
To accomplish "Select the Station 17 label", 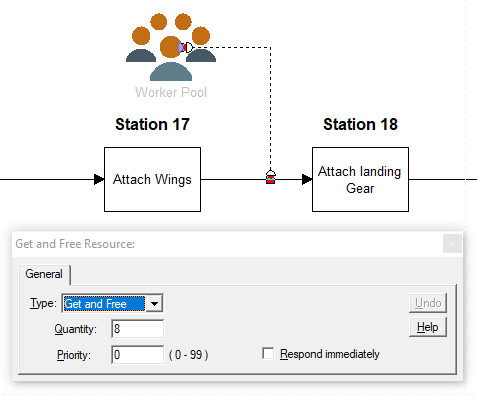I will [x=152, y=124].
